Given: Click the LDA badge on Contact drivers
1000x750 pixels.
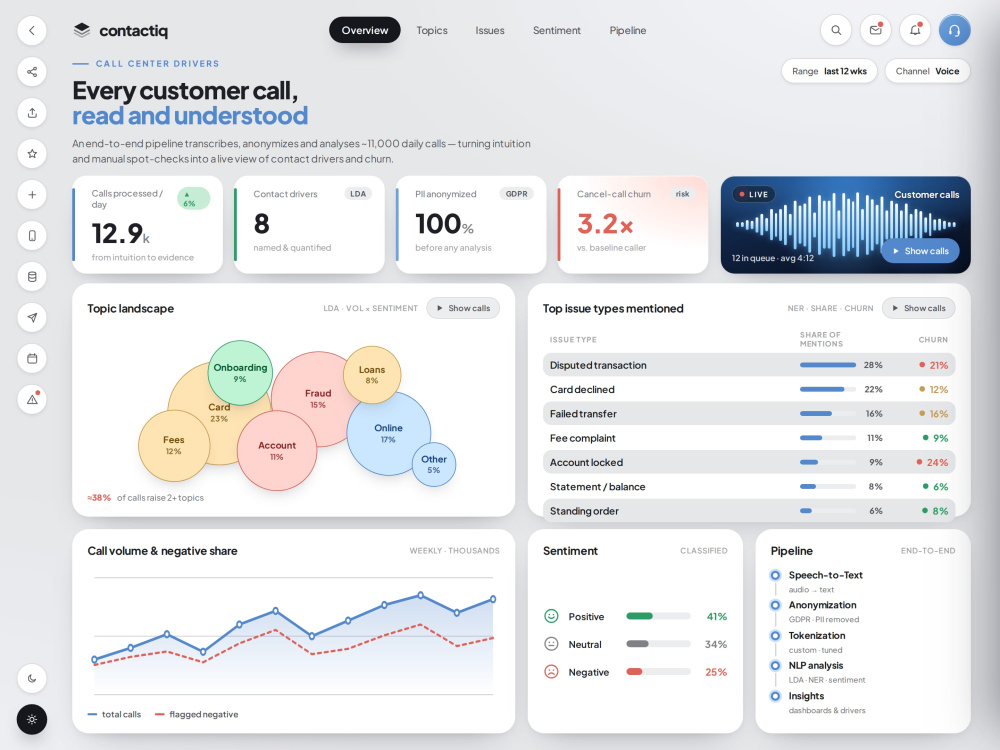Looking at the screenshot, I should tap(358, 194).
